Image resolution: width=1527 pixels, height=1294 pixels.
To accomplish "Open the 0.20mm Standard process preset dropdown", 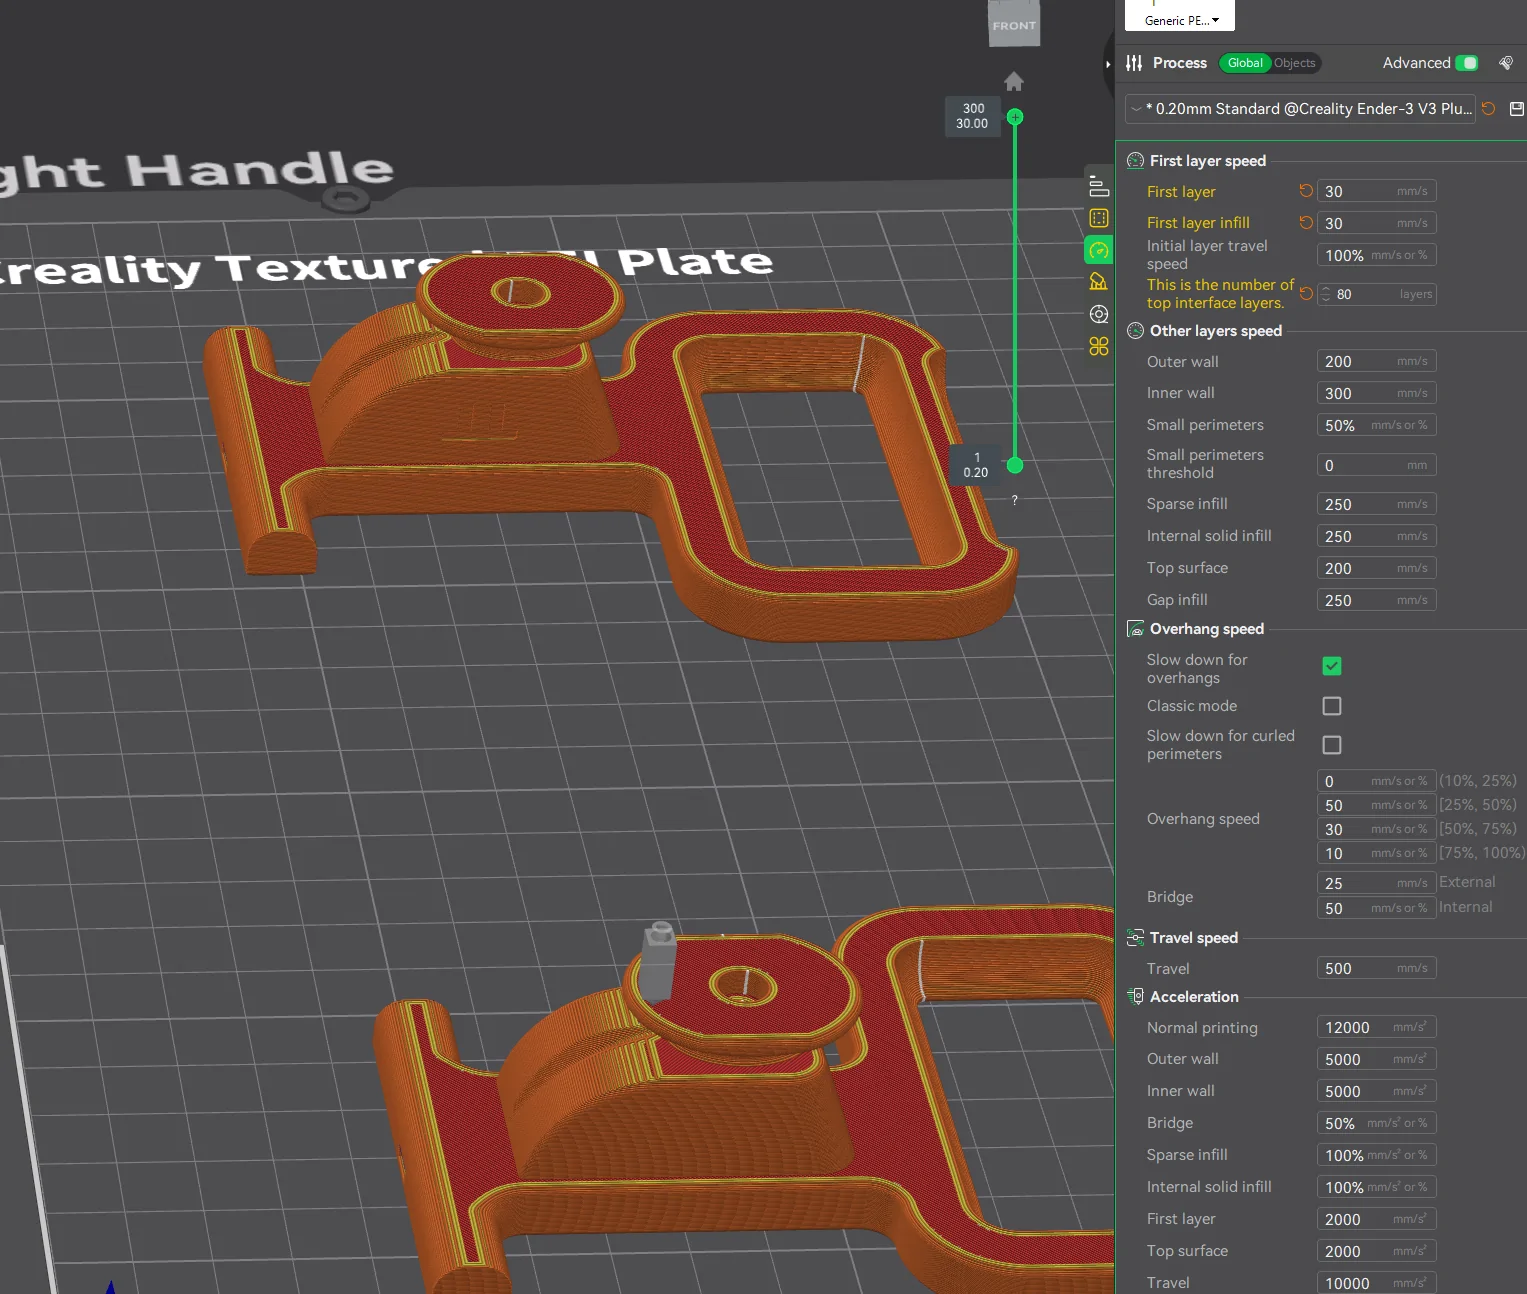I will click(1301, 108).
